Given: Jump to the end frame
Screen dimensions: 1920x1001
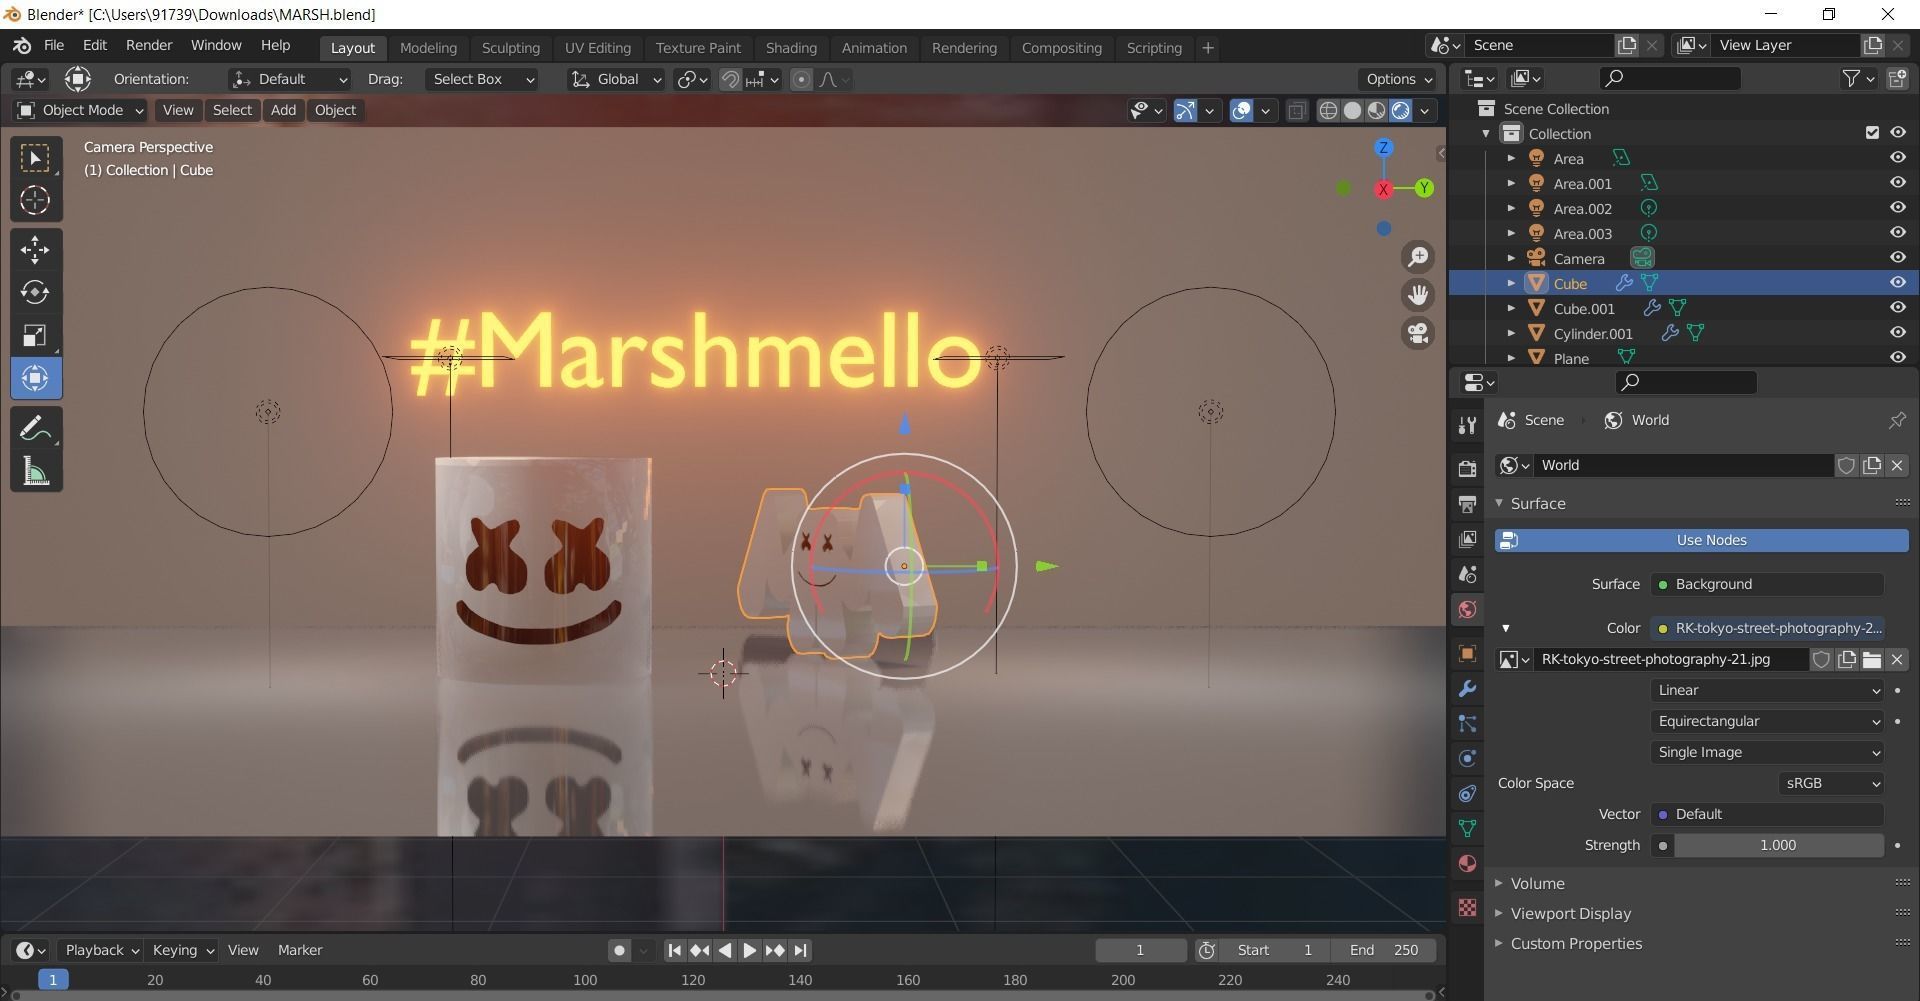Looking at the screenshot, I should tap(801, 950).
